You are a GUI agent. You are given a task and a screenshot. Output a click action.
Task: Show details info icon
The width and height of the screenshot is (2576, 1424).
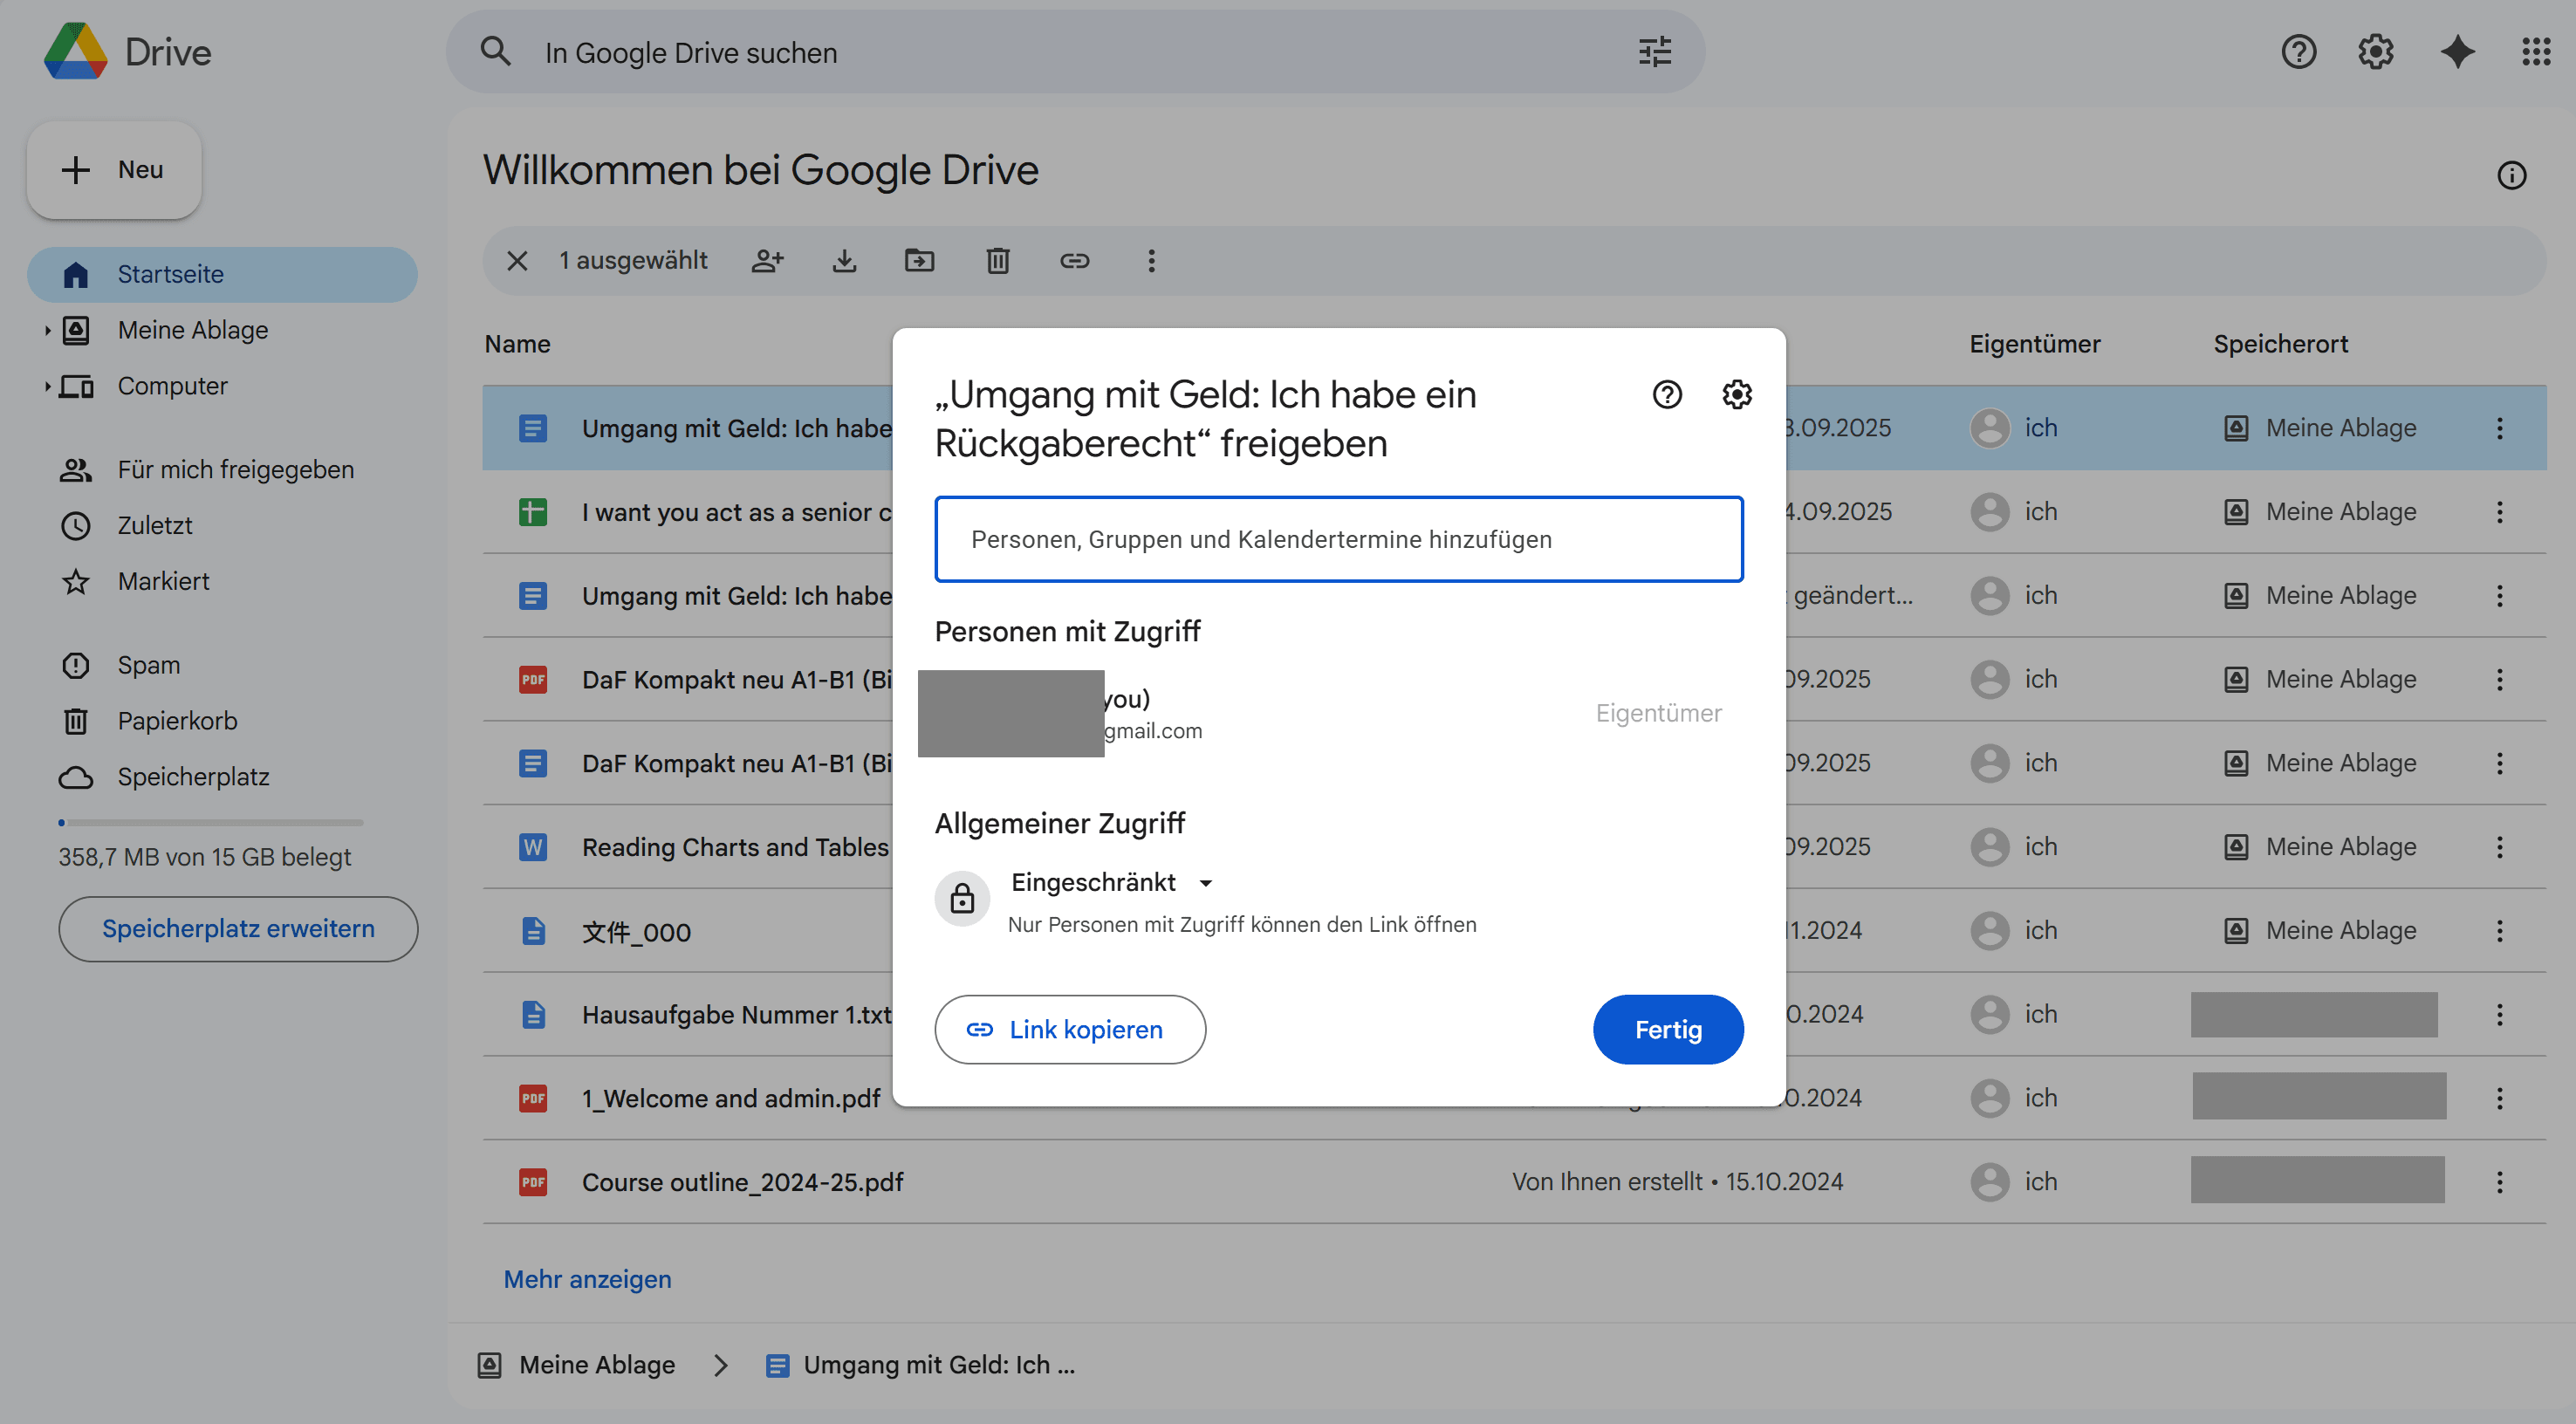[2511, 175]
